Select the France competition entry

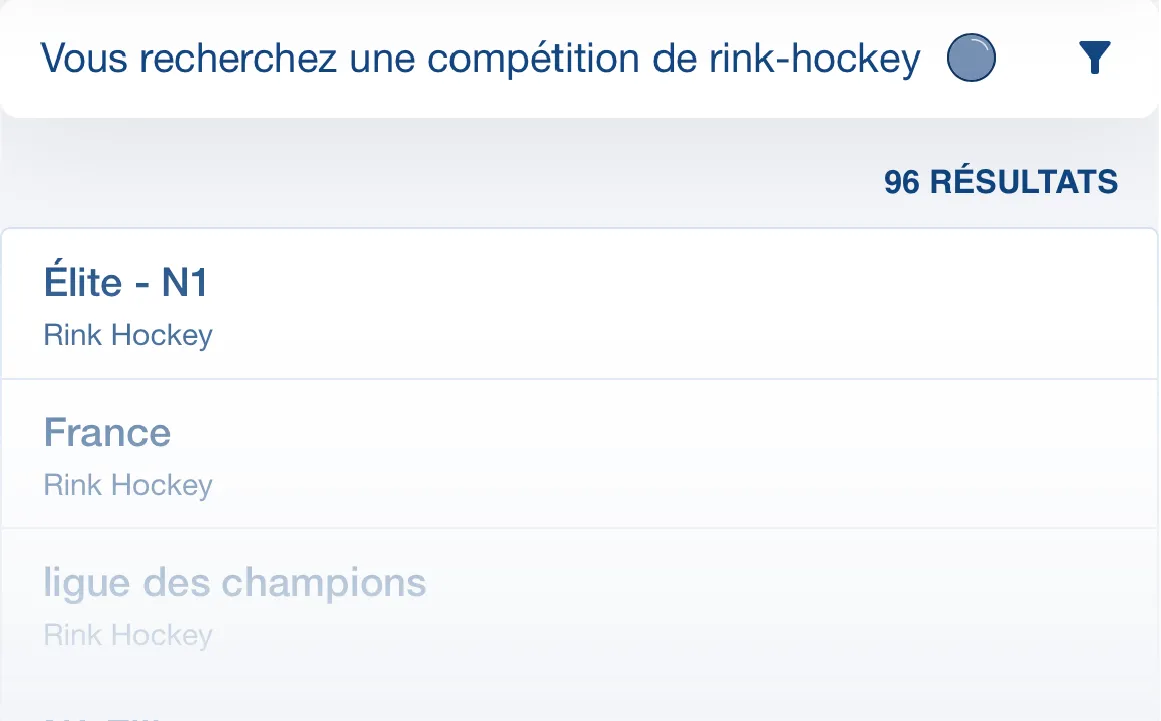(x=107, y=432)
